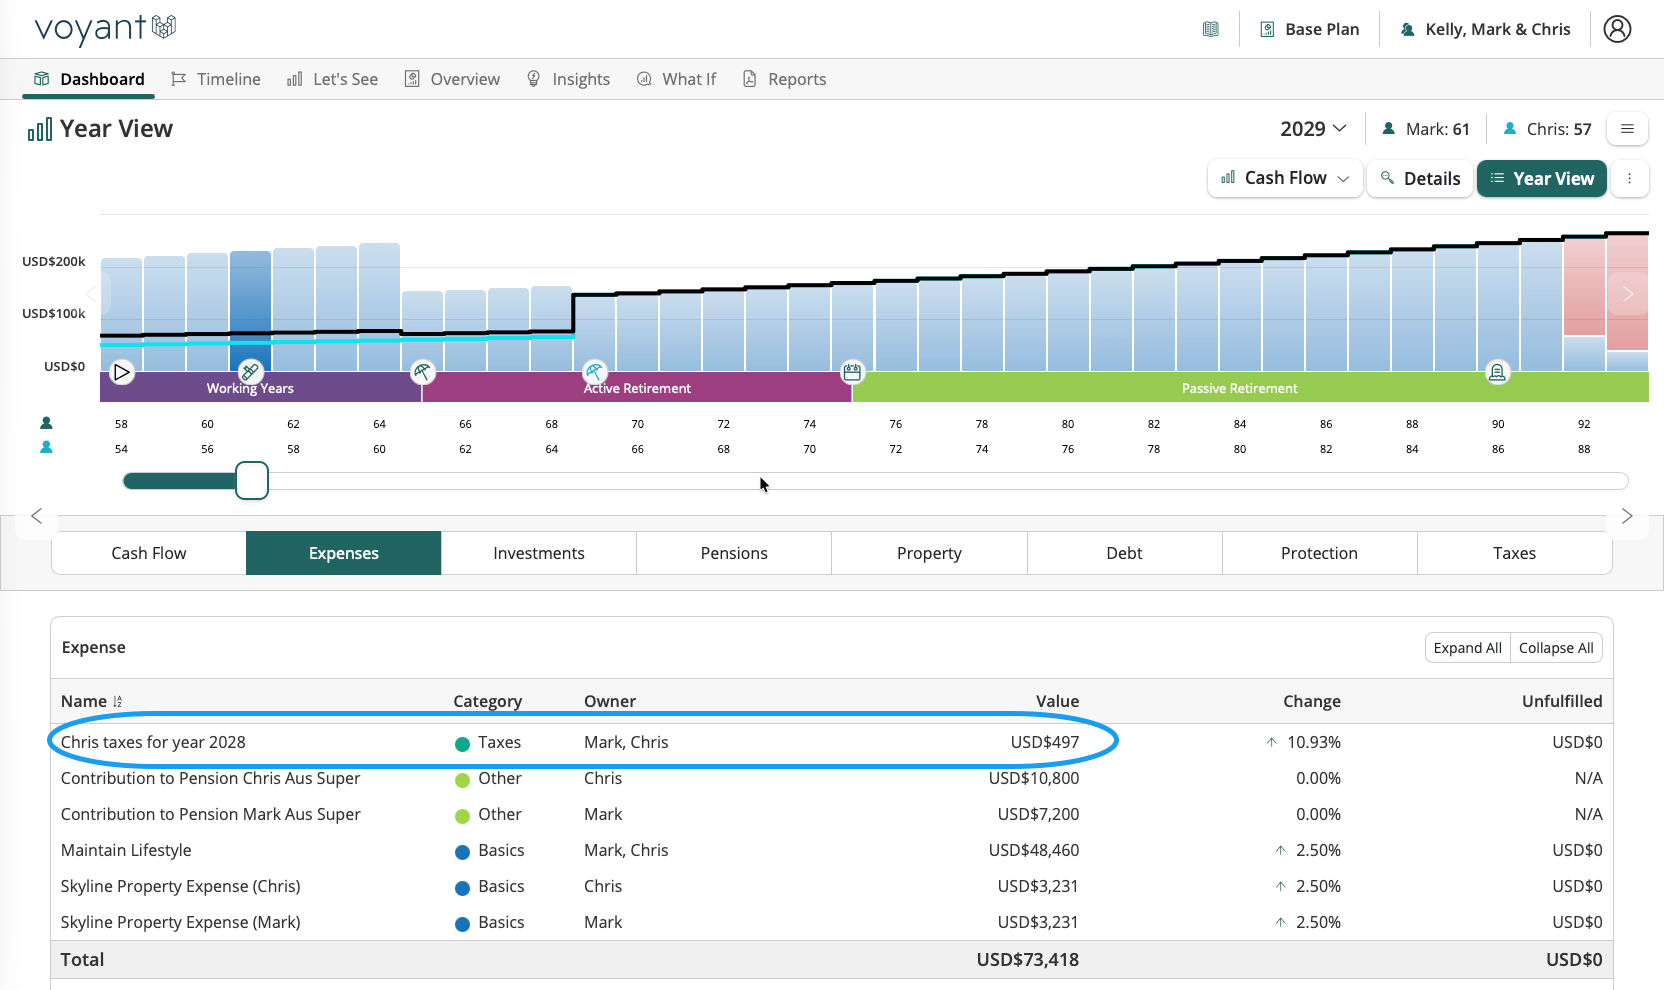Click the year slider handle
1664x990 pixels.
point(252,481)
